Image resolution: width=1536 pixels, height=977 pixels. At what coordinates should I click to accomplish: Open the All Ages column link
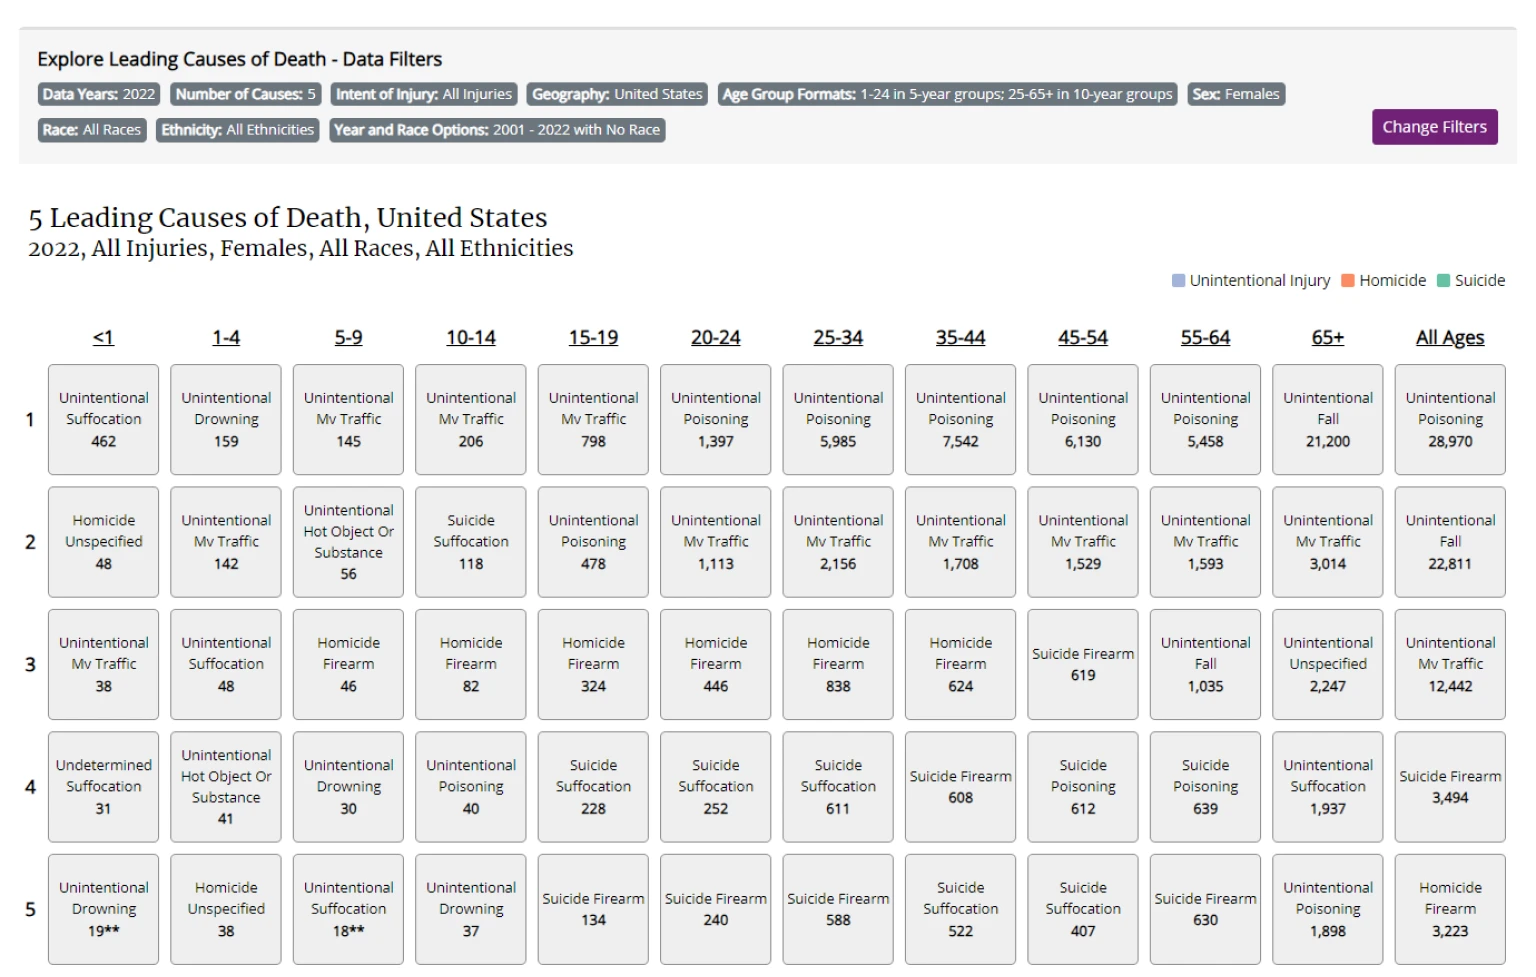(x=1450, y=338)
